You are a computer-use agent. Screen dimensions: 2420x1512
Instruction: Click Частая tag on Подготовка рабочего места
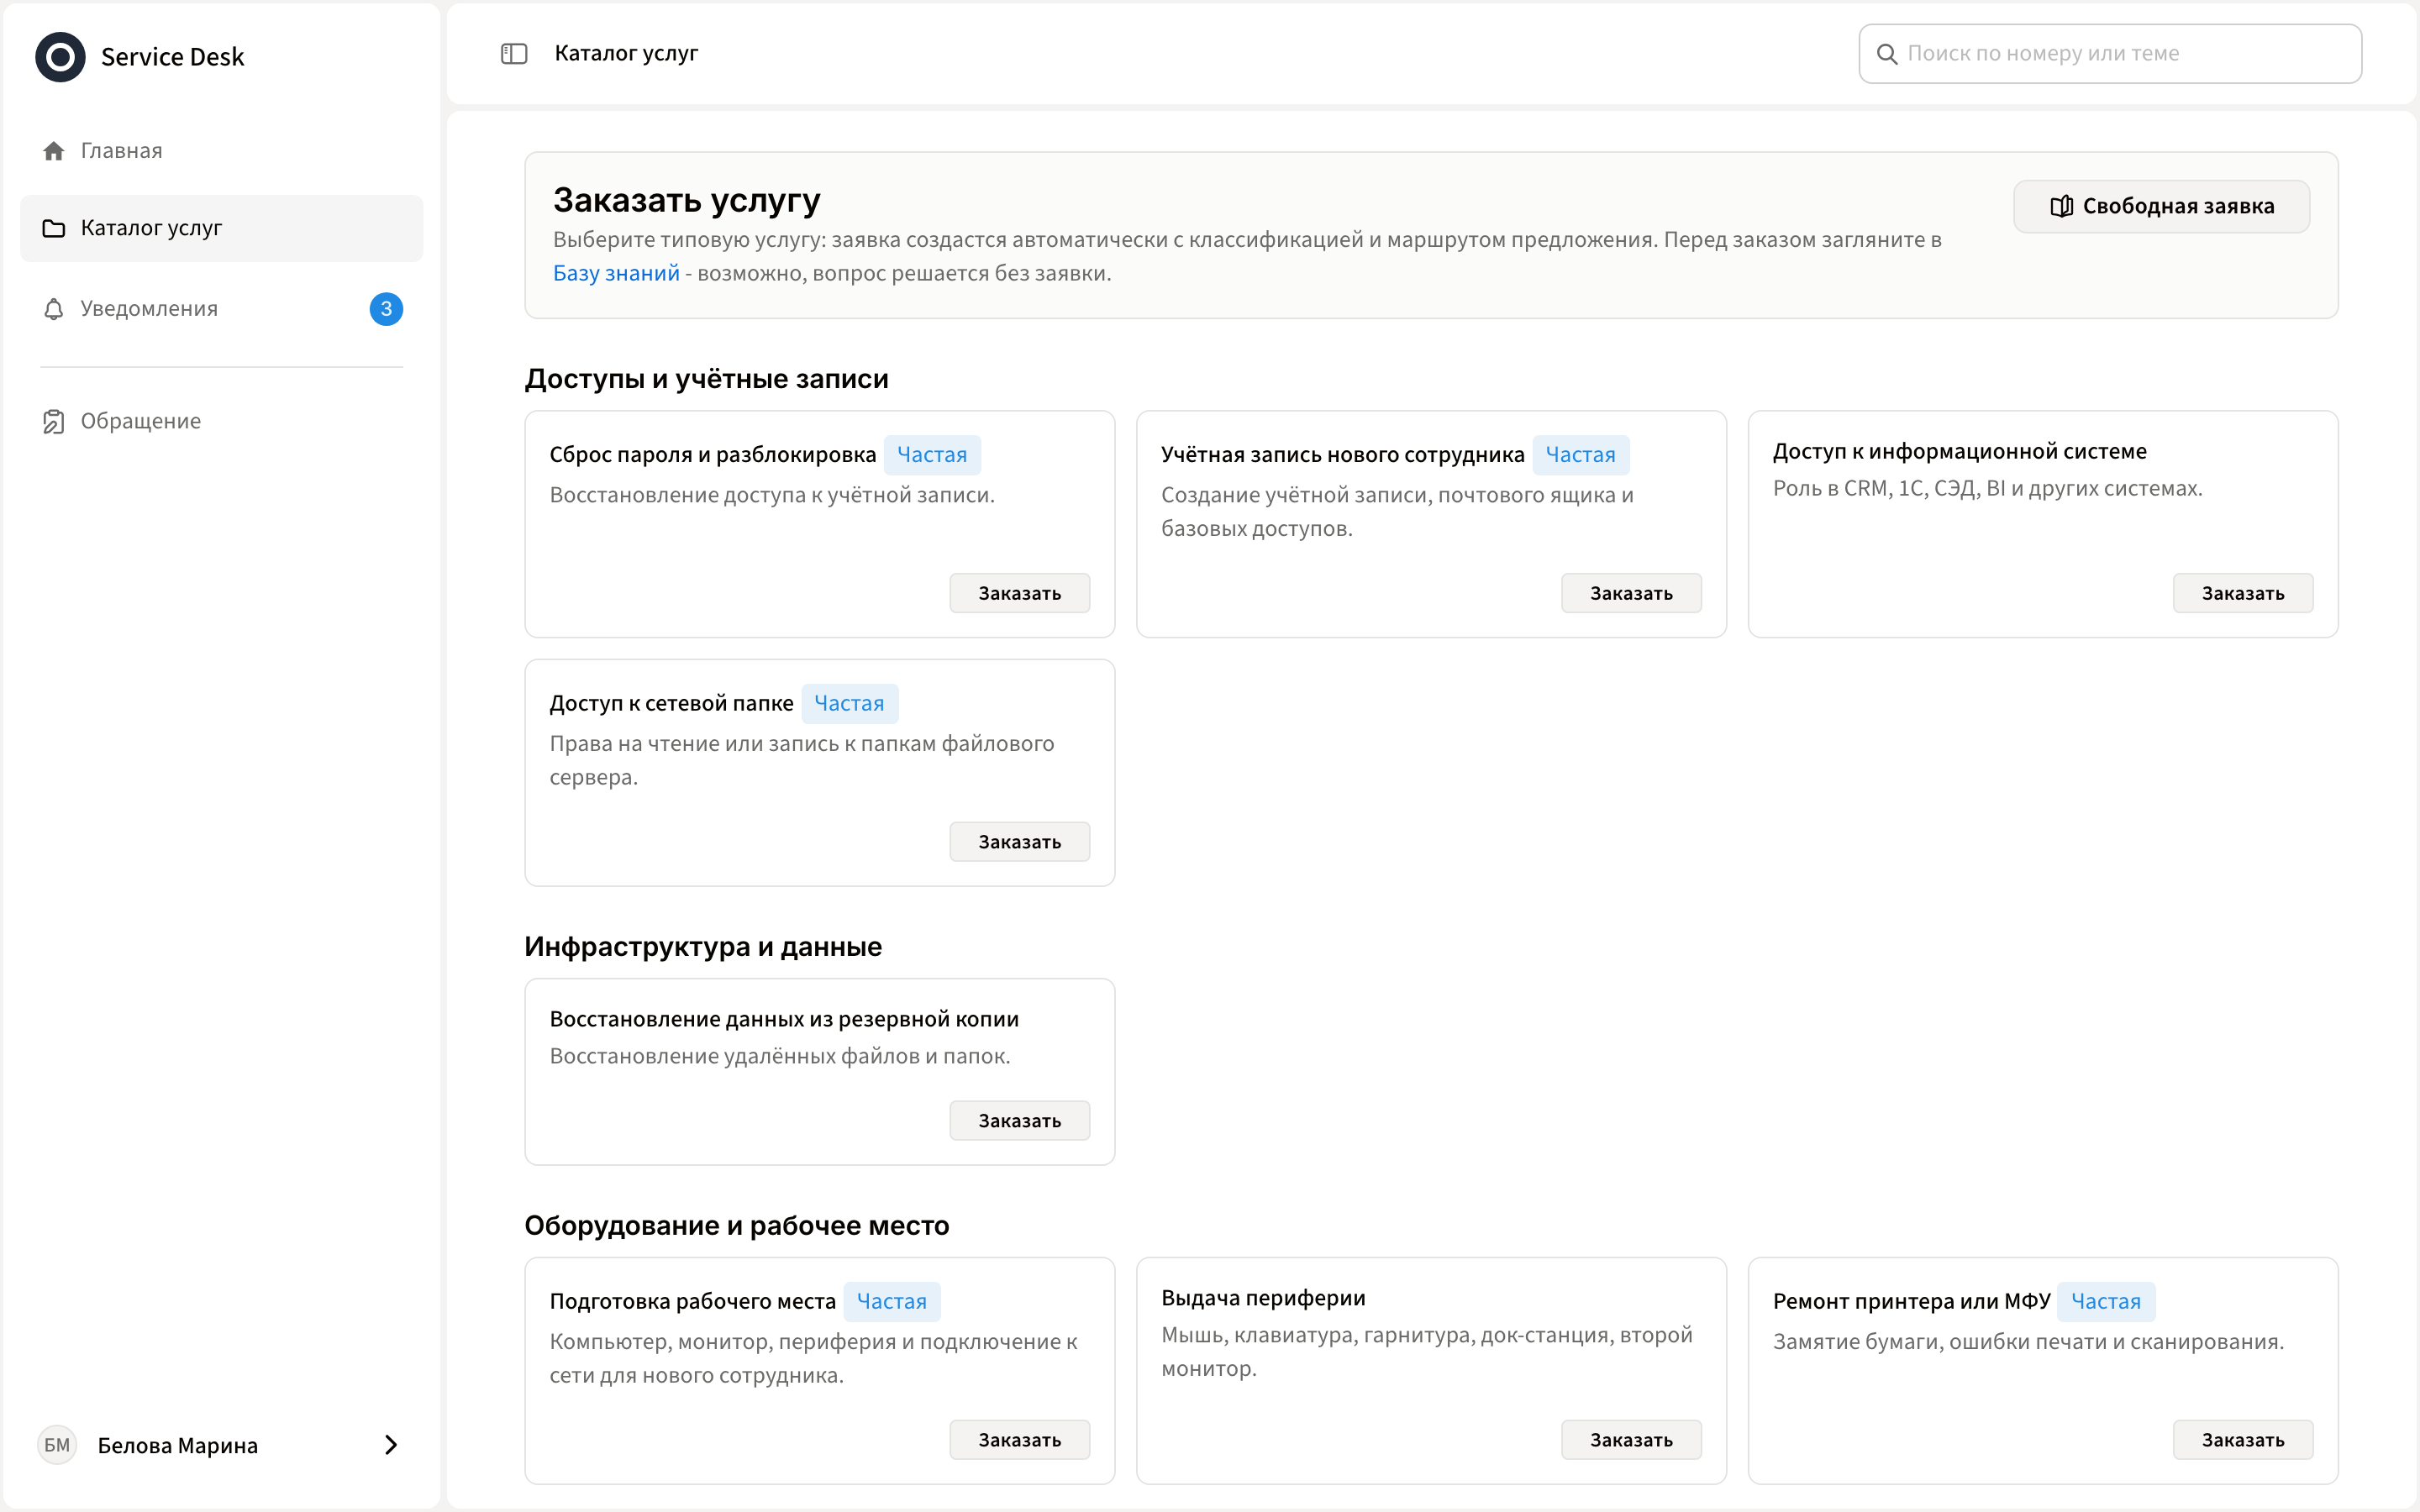891,1302
